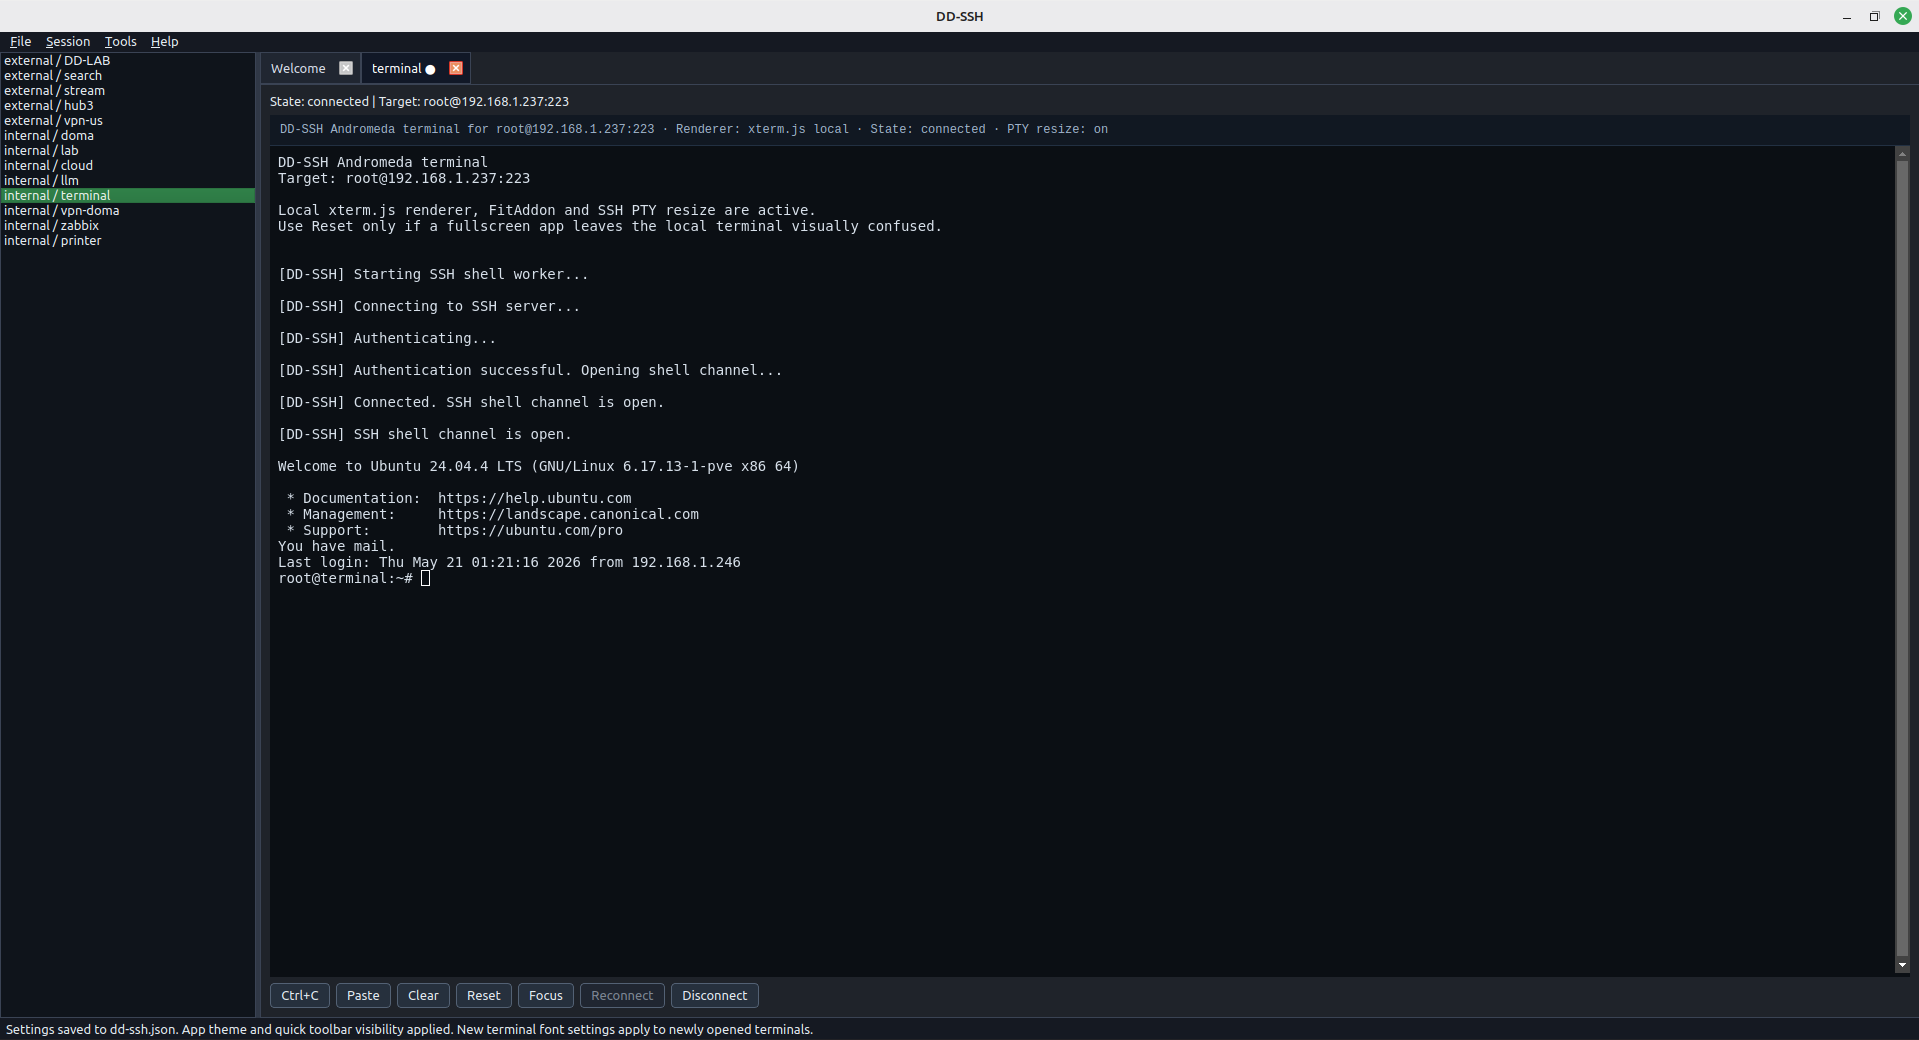Click the Paste button
This screenshot has height=1040, width=1919.
pyautogui.click(x=363, y=995)
